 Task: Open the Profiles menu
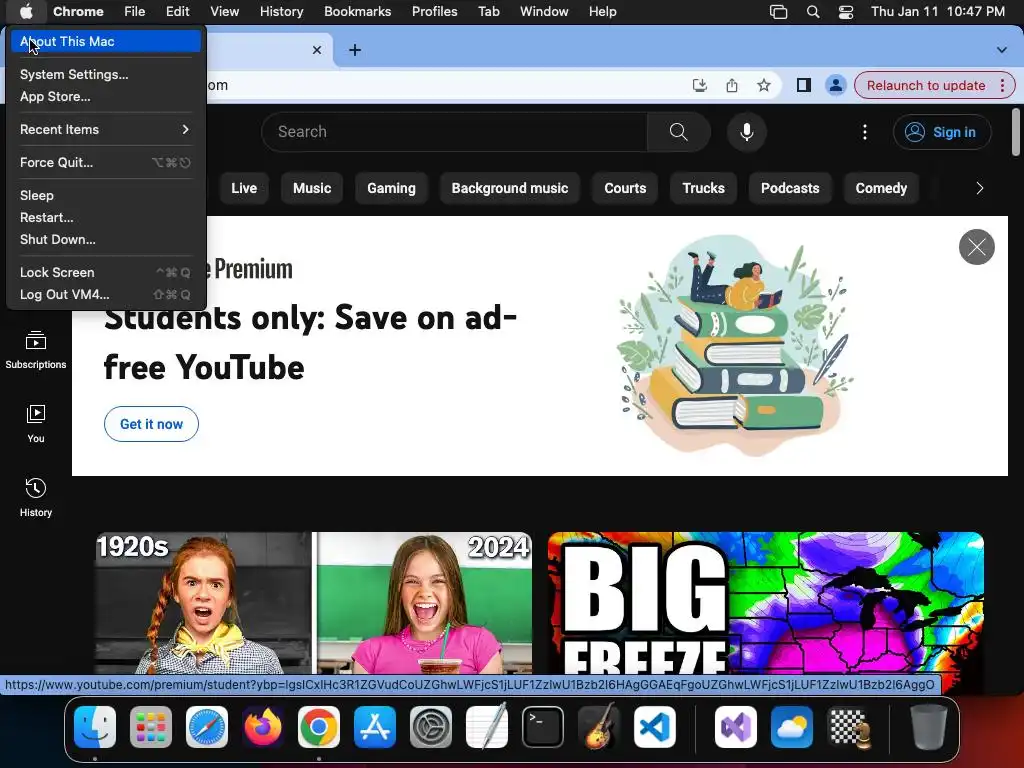[434, 11]
